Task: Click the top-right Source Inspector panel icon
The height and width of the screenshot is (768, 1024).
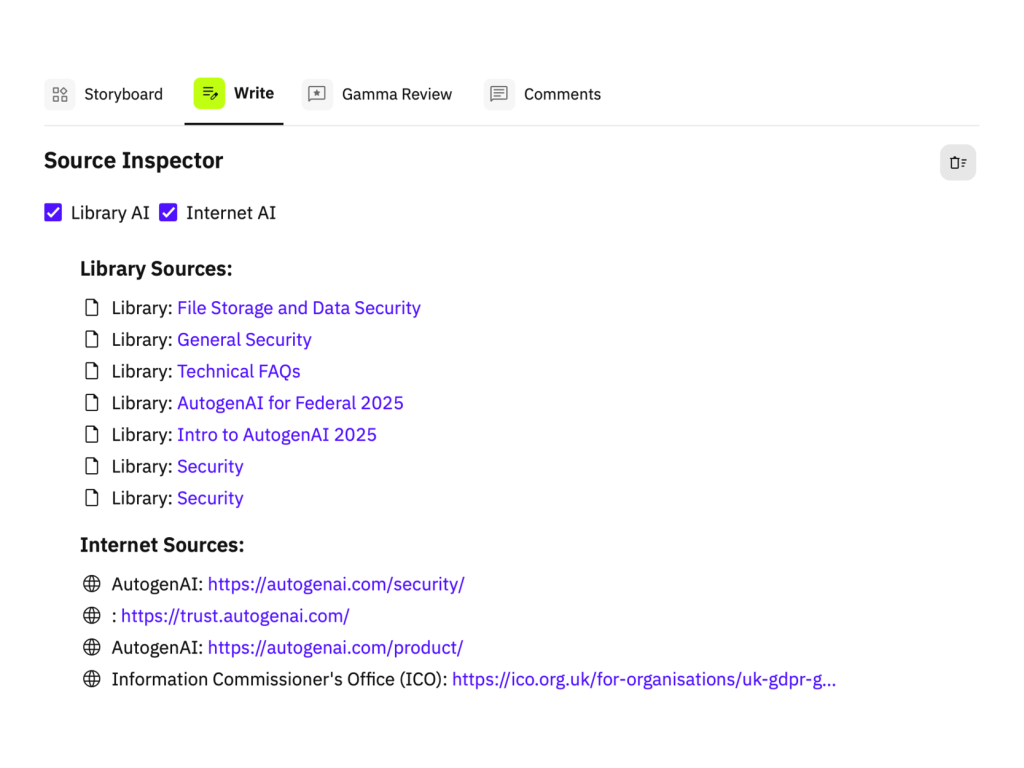Action: 958,163
